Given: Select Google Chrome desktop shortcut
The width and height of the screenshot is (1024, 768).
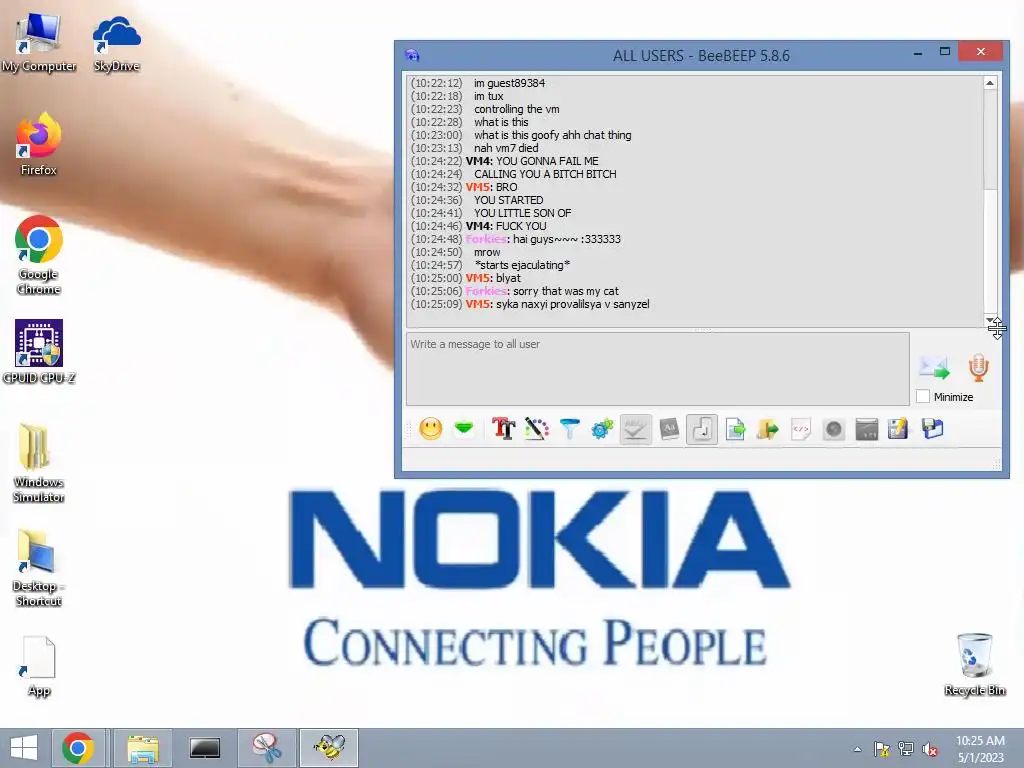Looking at the screenshot, I should coord(39,255).
